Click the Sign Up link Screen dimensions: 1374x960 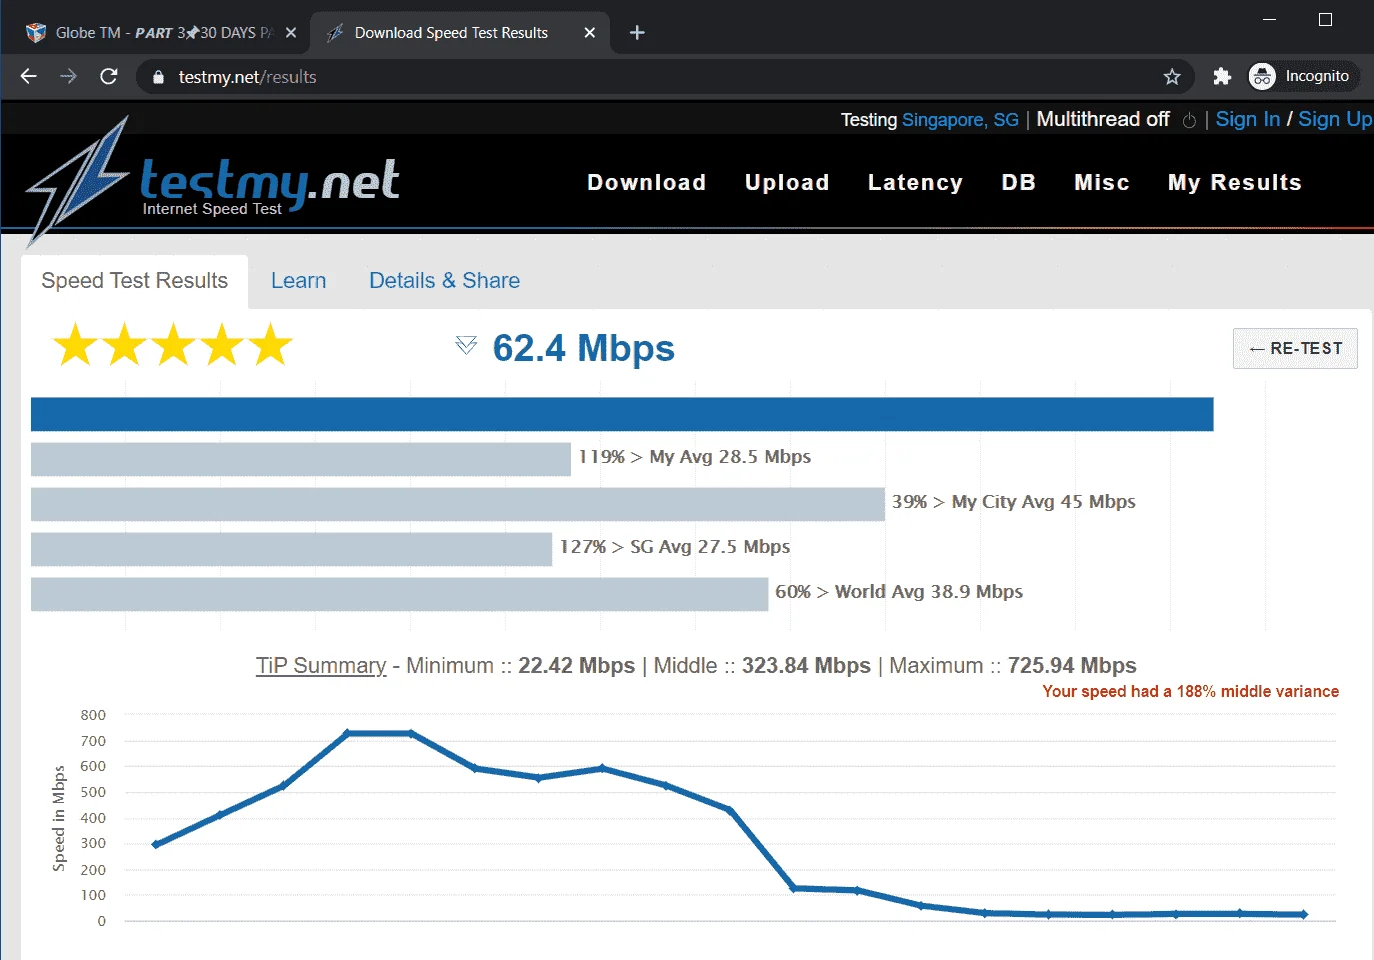[x=1335, y=119]
